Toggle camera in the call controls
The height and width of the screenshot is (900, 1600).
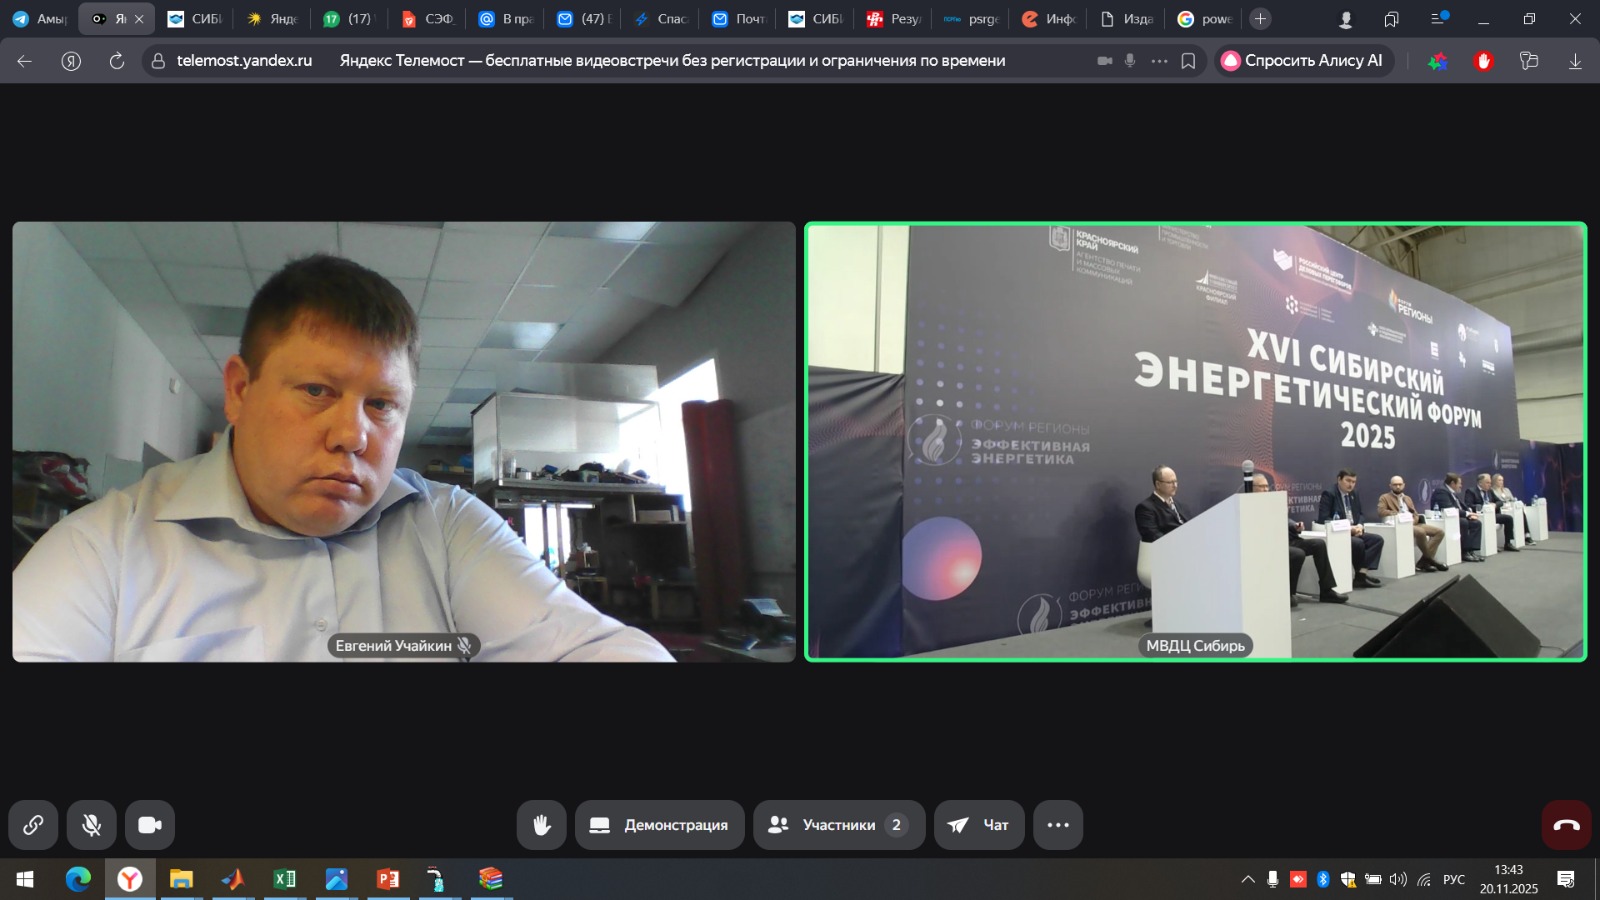coord(150,825)
